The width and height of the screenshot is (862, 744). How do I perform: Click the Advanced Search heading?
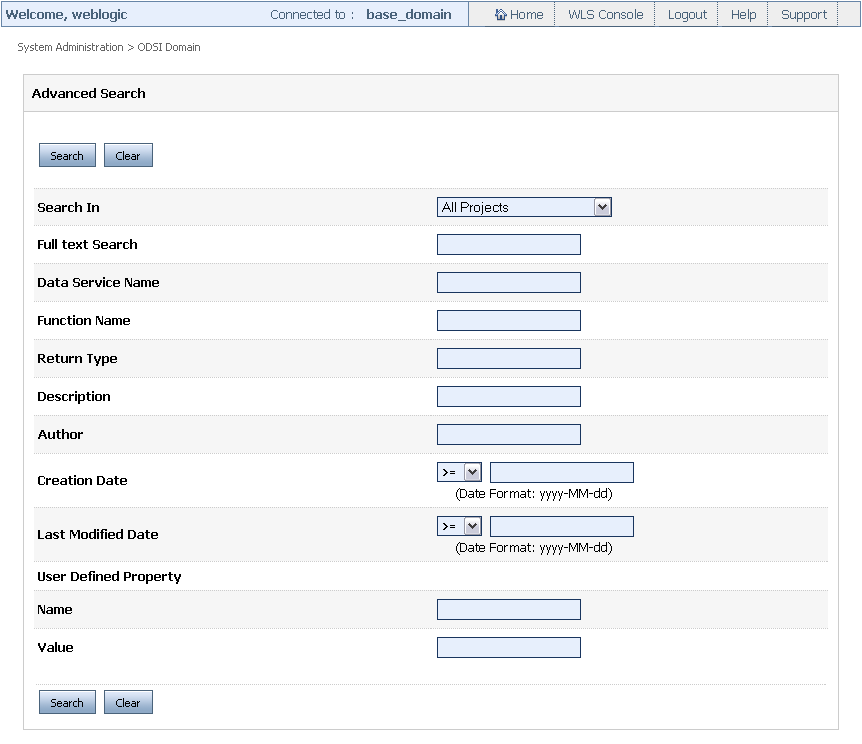(89, 93)
